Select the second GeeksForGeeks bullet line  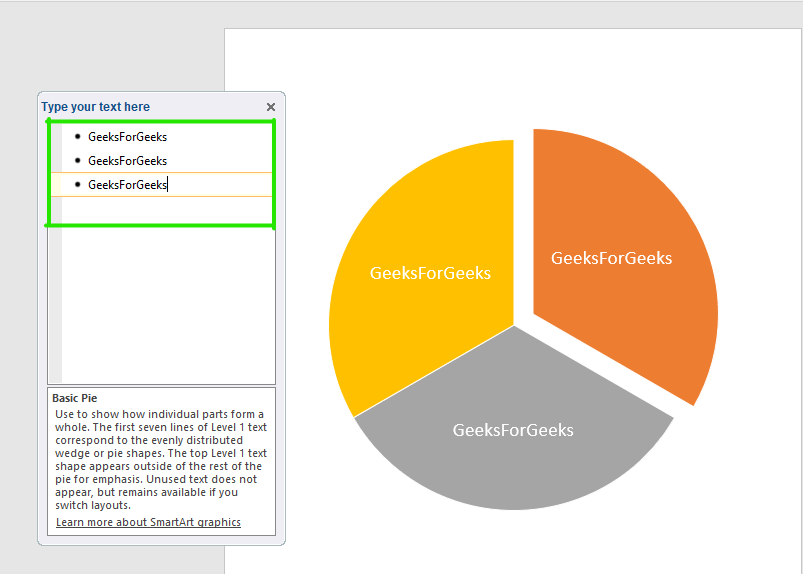[162, 161]
